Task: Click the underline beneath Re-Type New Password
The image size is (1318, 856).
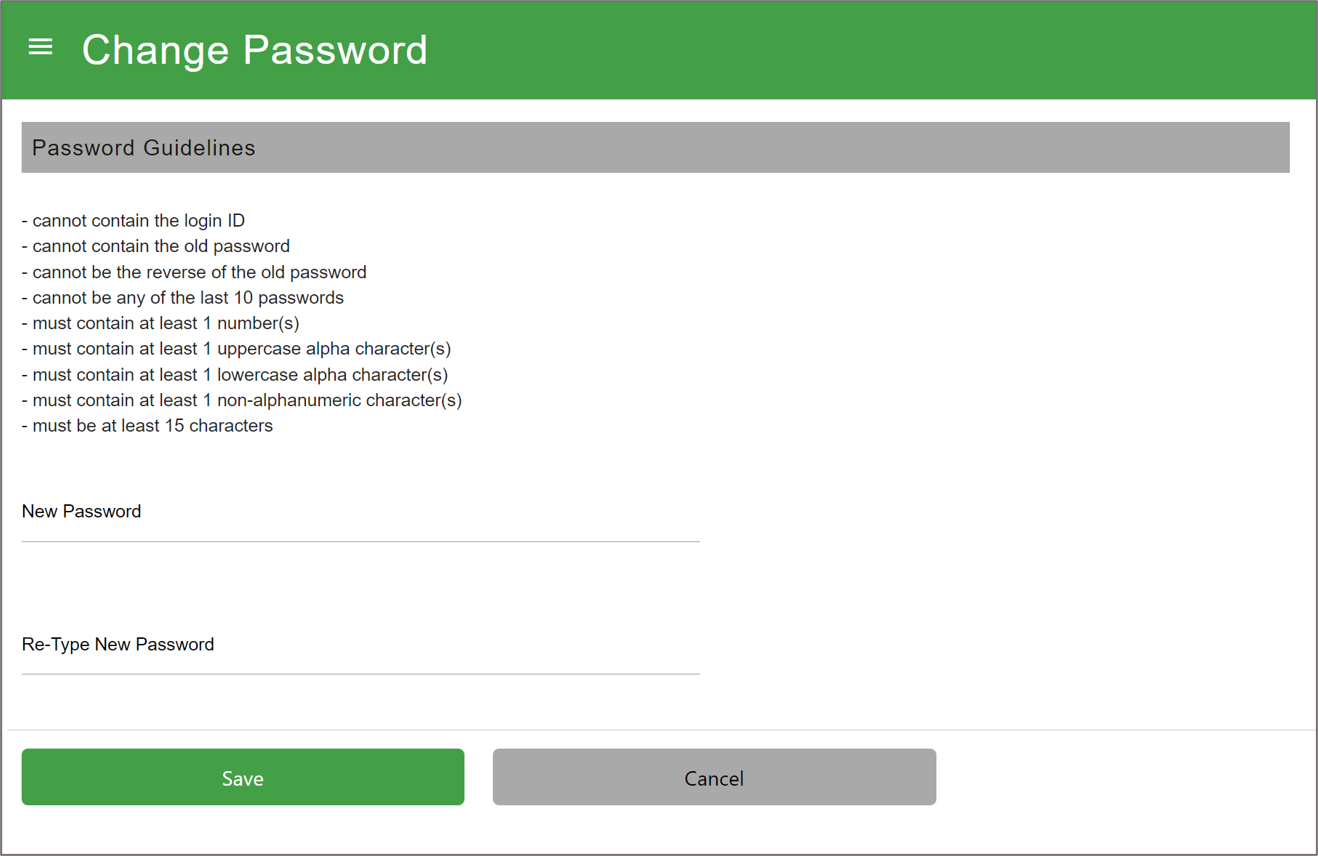Action: 360,674
